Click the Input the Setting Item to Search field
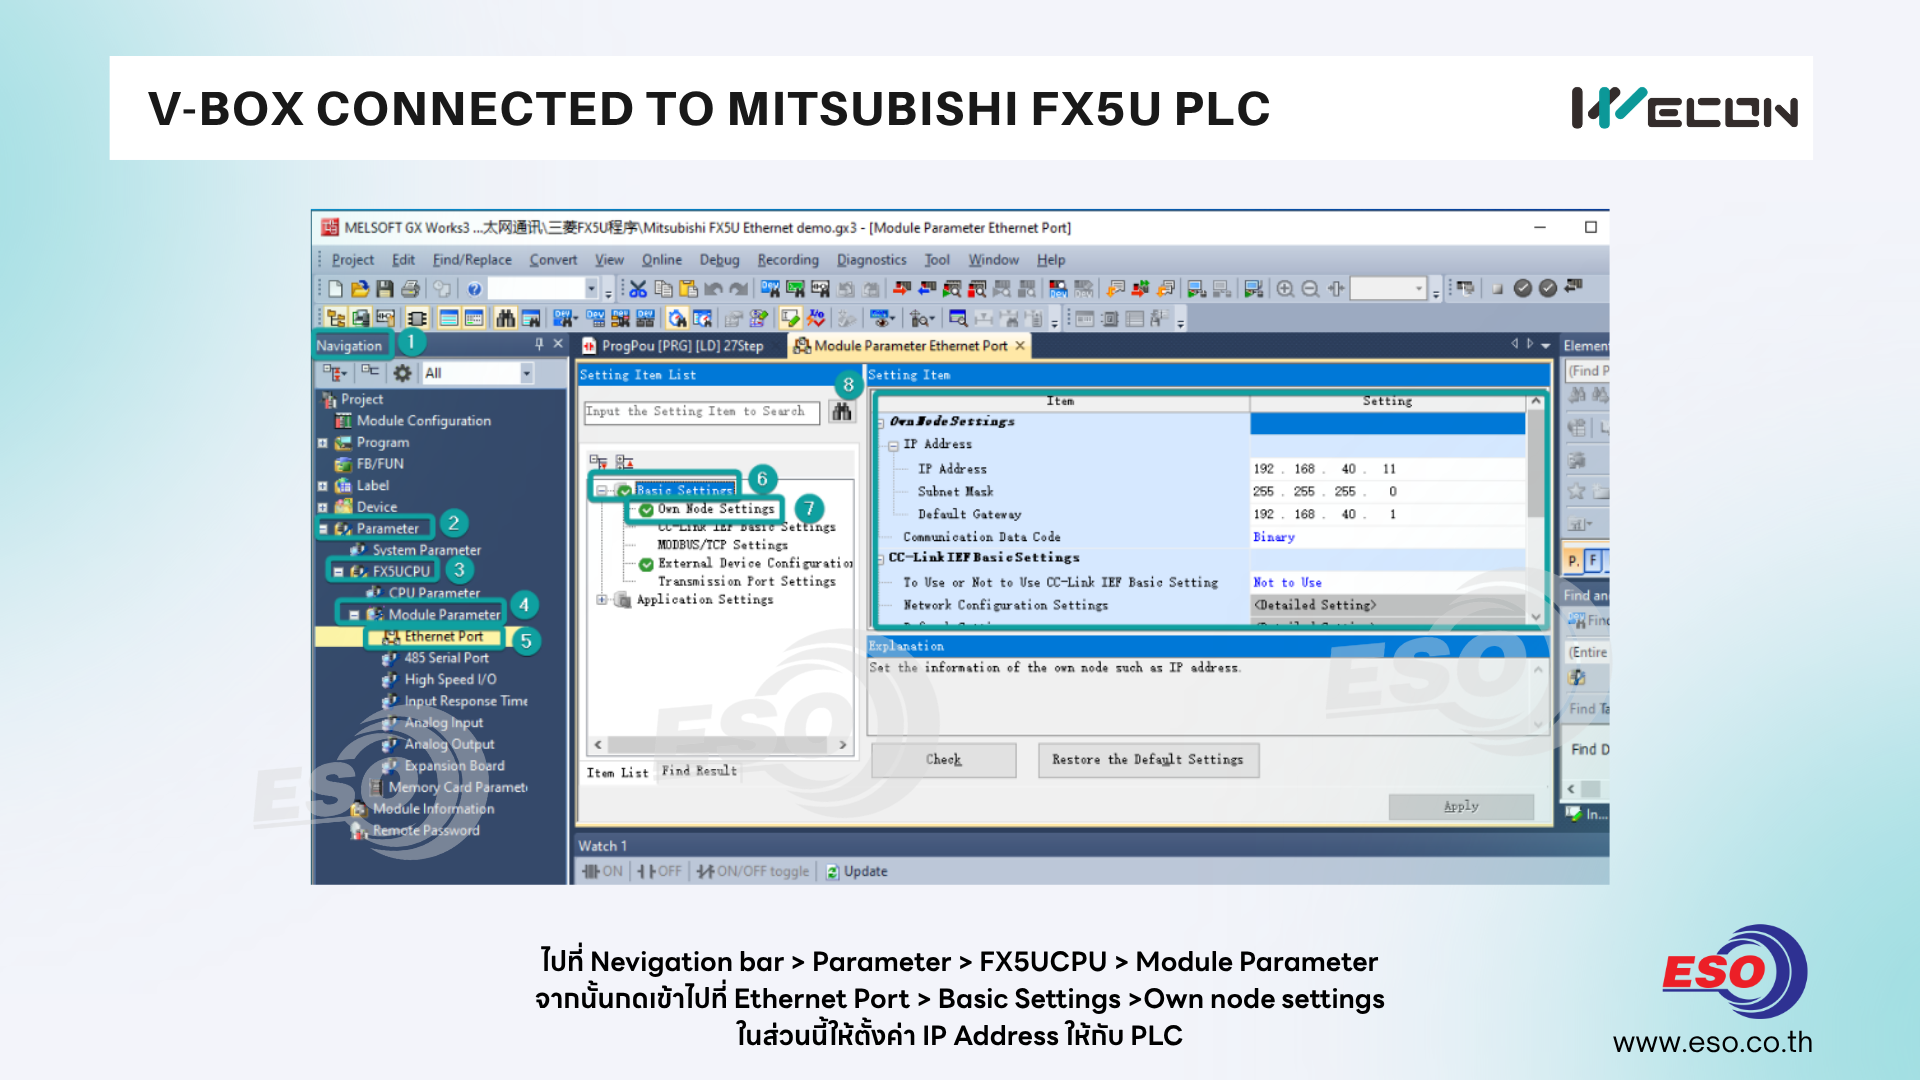Viewport: 1920px width, 1080px height. coord(702,412)
